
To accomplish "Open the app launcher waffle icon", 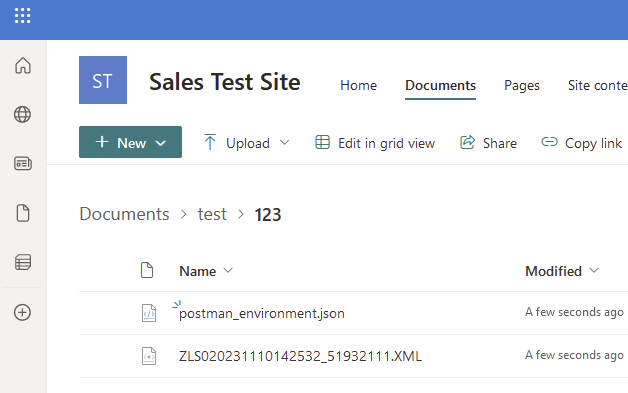I will [22, 16].
